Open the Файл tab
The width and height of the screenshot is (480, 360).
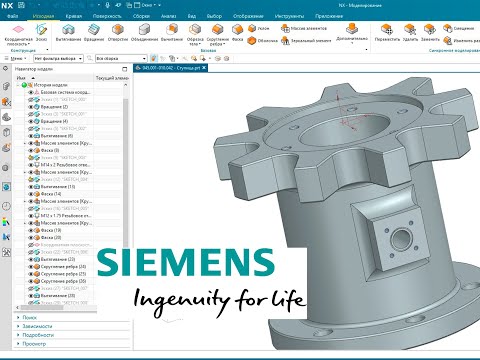13,16
